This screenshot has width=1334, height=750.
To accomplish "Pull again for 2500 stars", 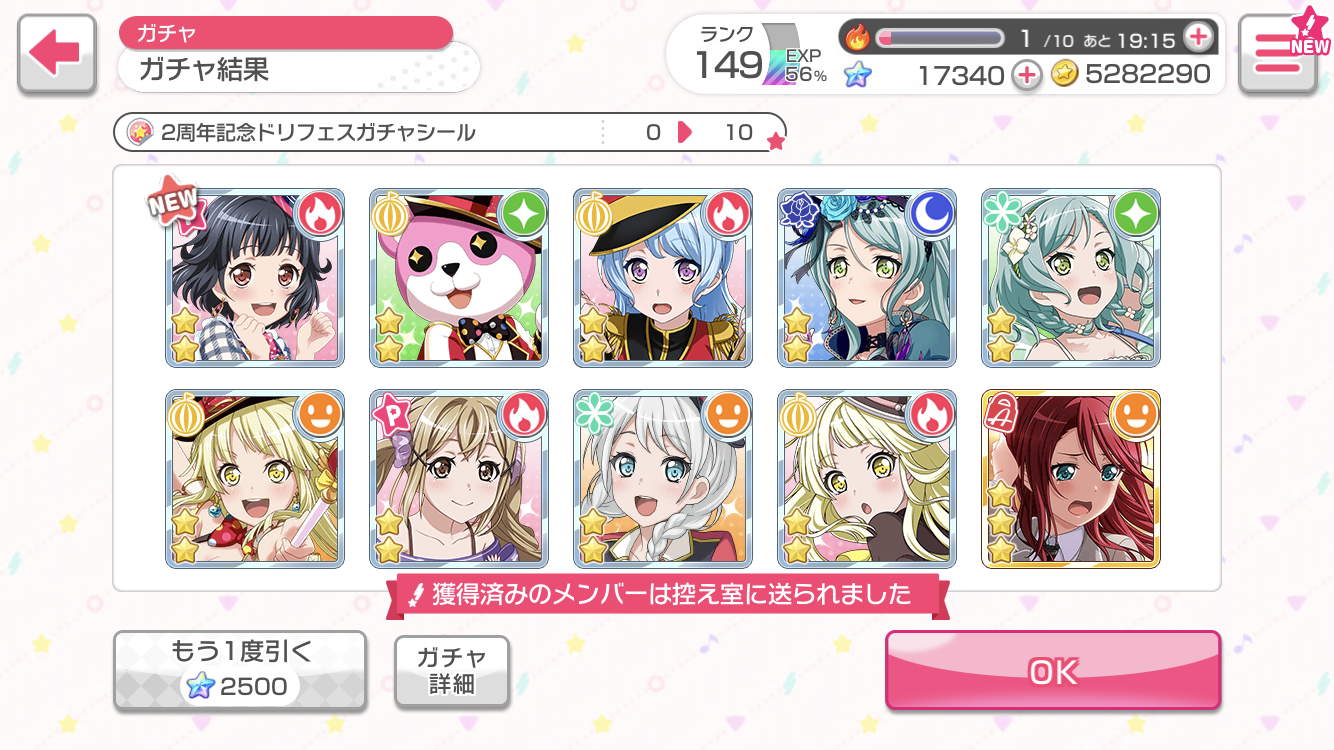I will click(x=239, y=670).
